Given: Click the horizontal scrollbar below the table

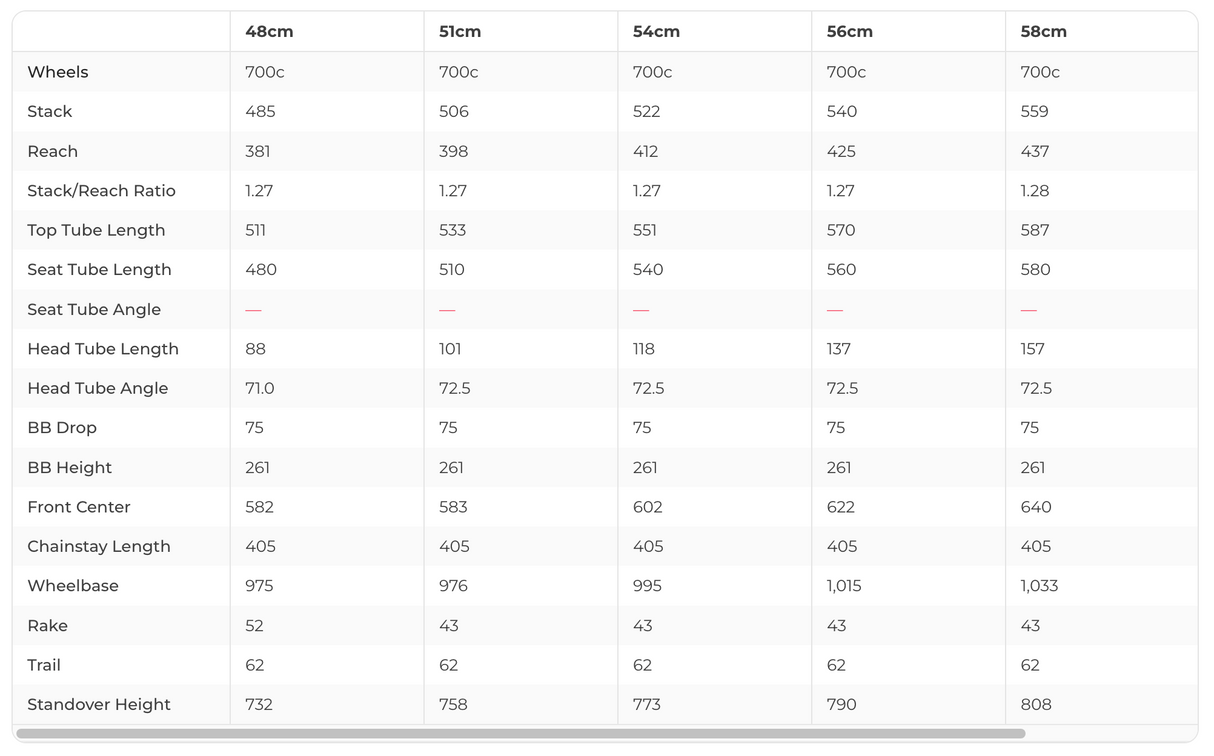Looking at the screenshot, I should click(x=520, y=733).
